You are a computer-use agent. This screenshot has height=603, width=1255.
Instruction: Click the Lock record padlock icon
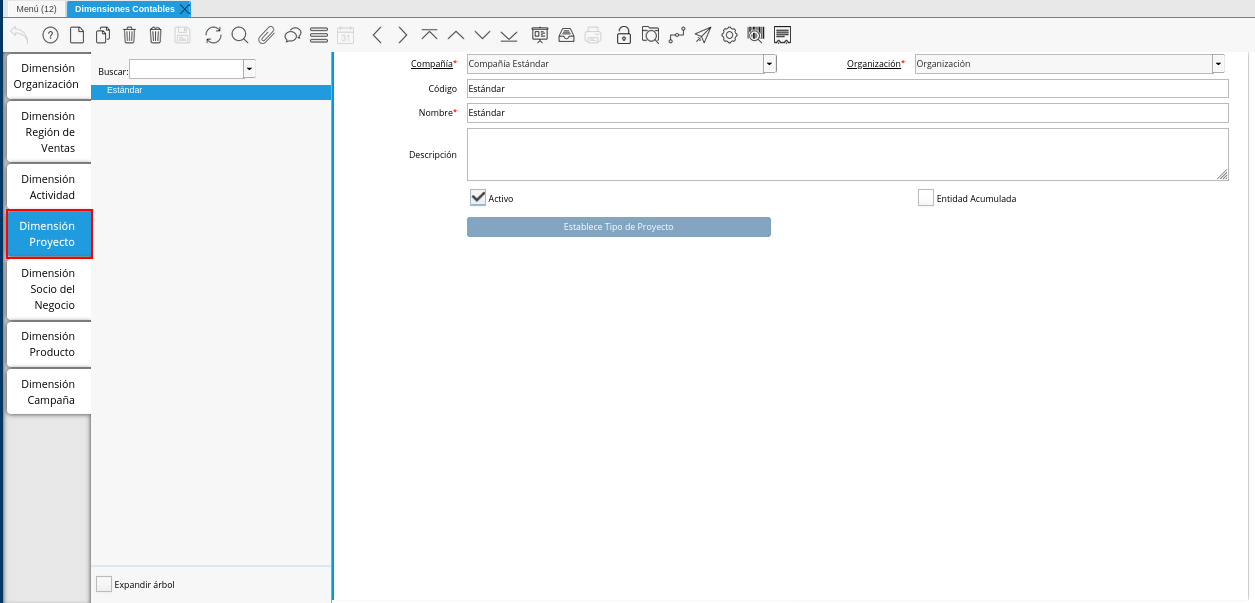(624, 35)
